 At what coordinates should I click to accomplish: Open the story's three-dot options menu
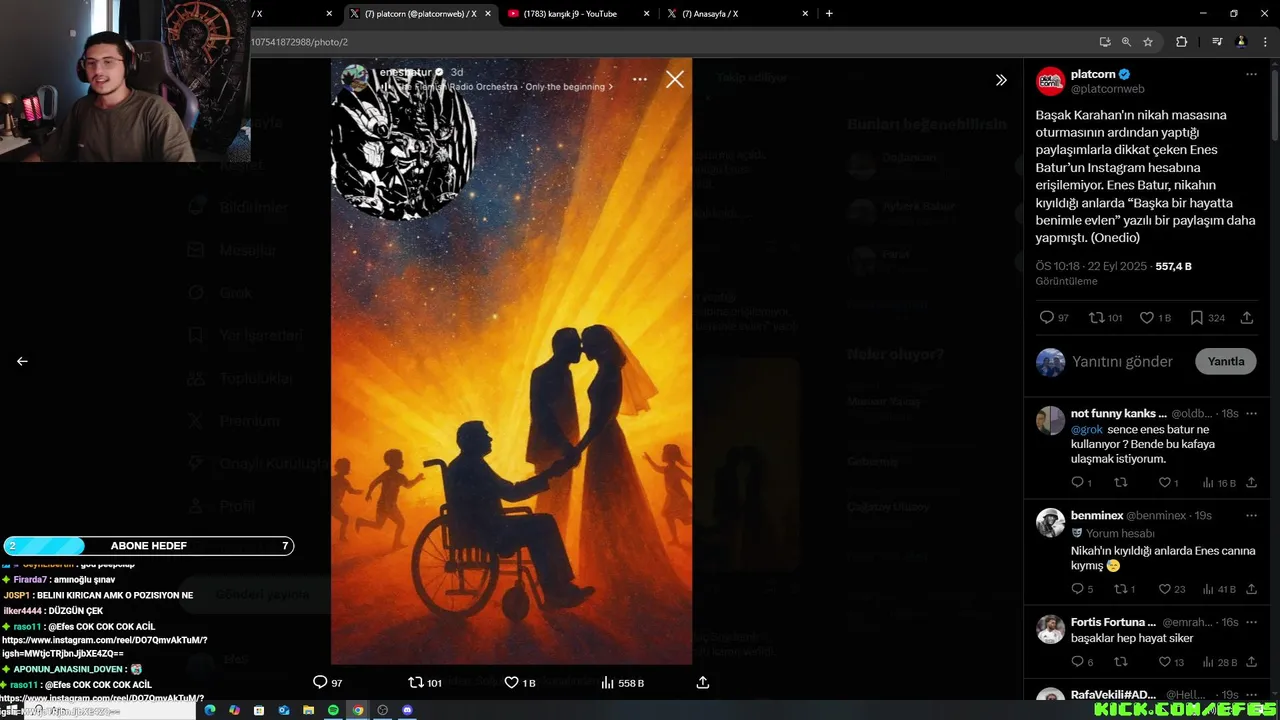pos(640,79)
